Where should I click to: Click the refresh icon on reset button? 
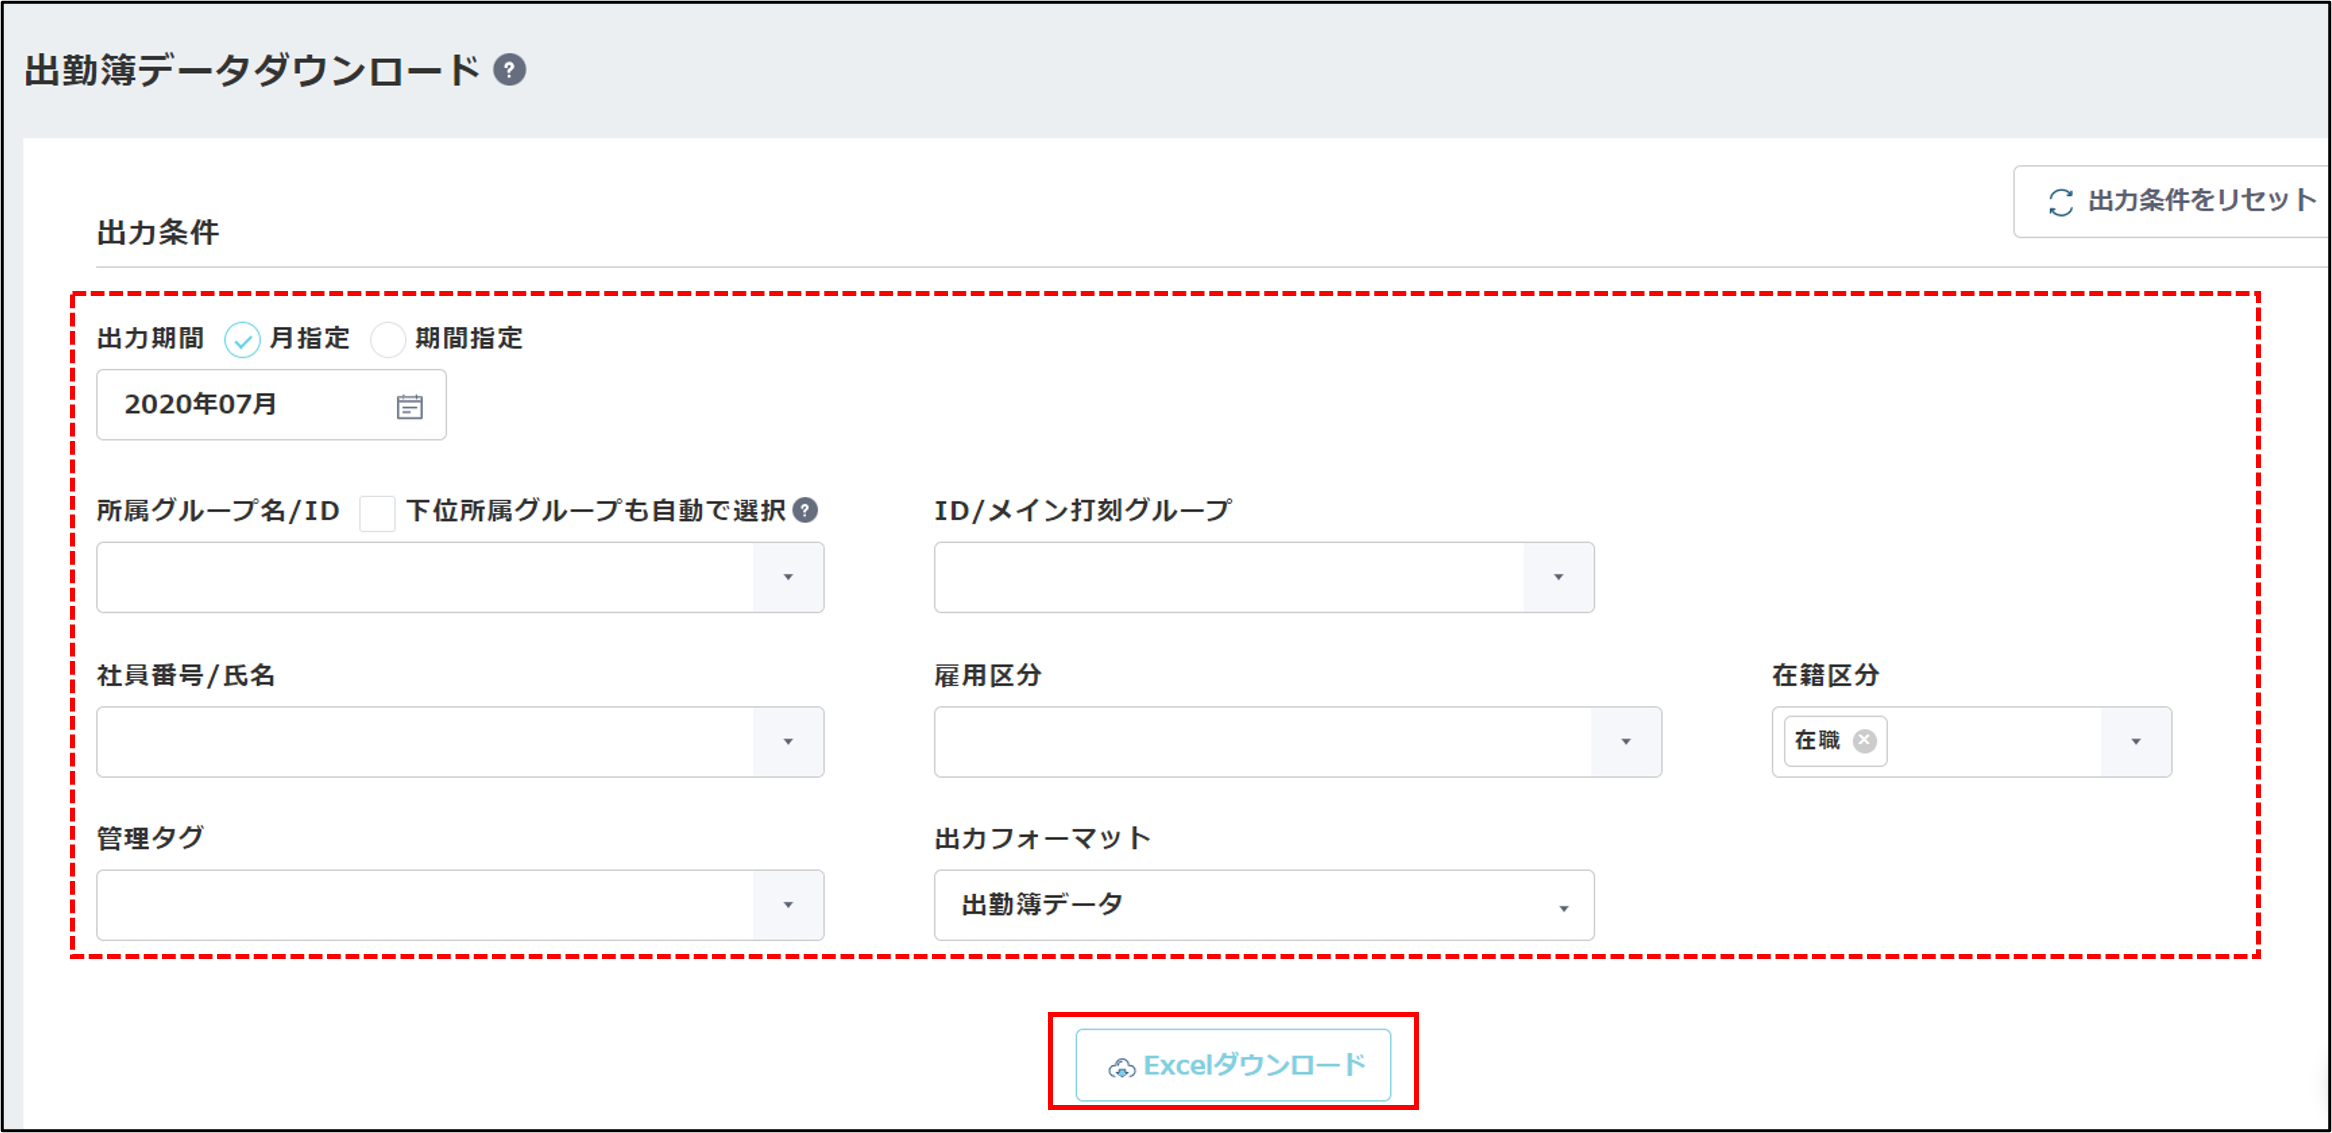coord(2060,202)
